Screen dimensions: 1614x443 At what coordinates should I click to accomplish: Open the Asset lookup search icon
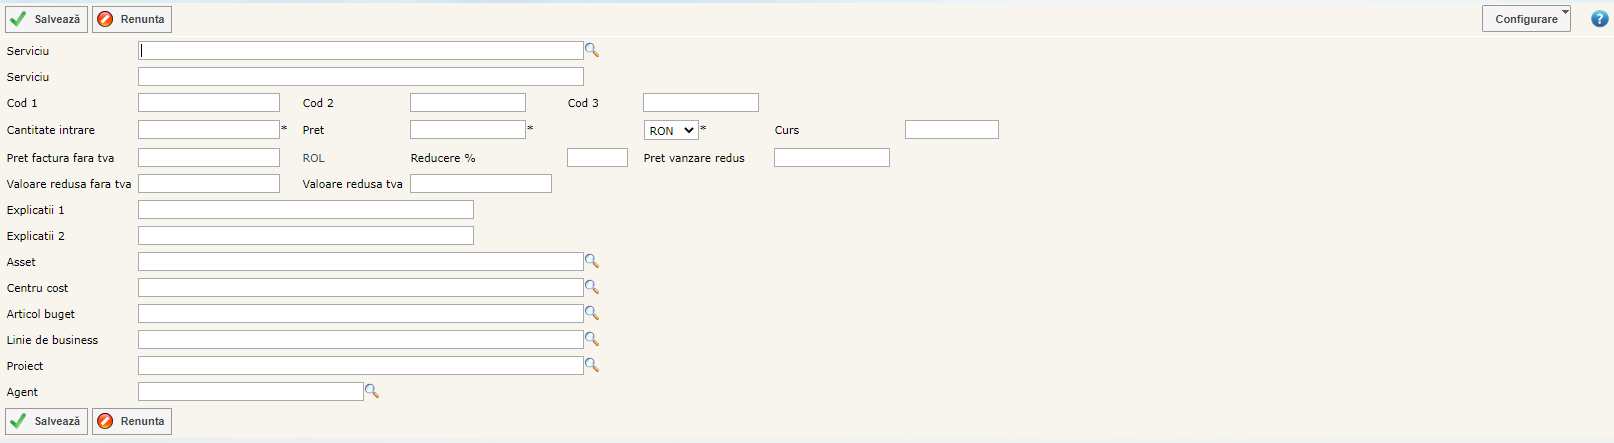click(x=592, y=261)
